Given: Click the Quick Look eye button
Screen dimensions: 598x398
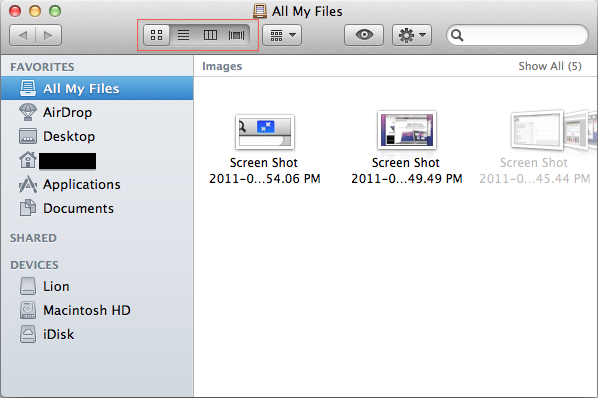Looking at the screenshot, I should (364, 35).
